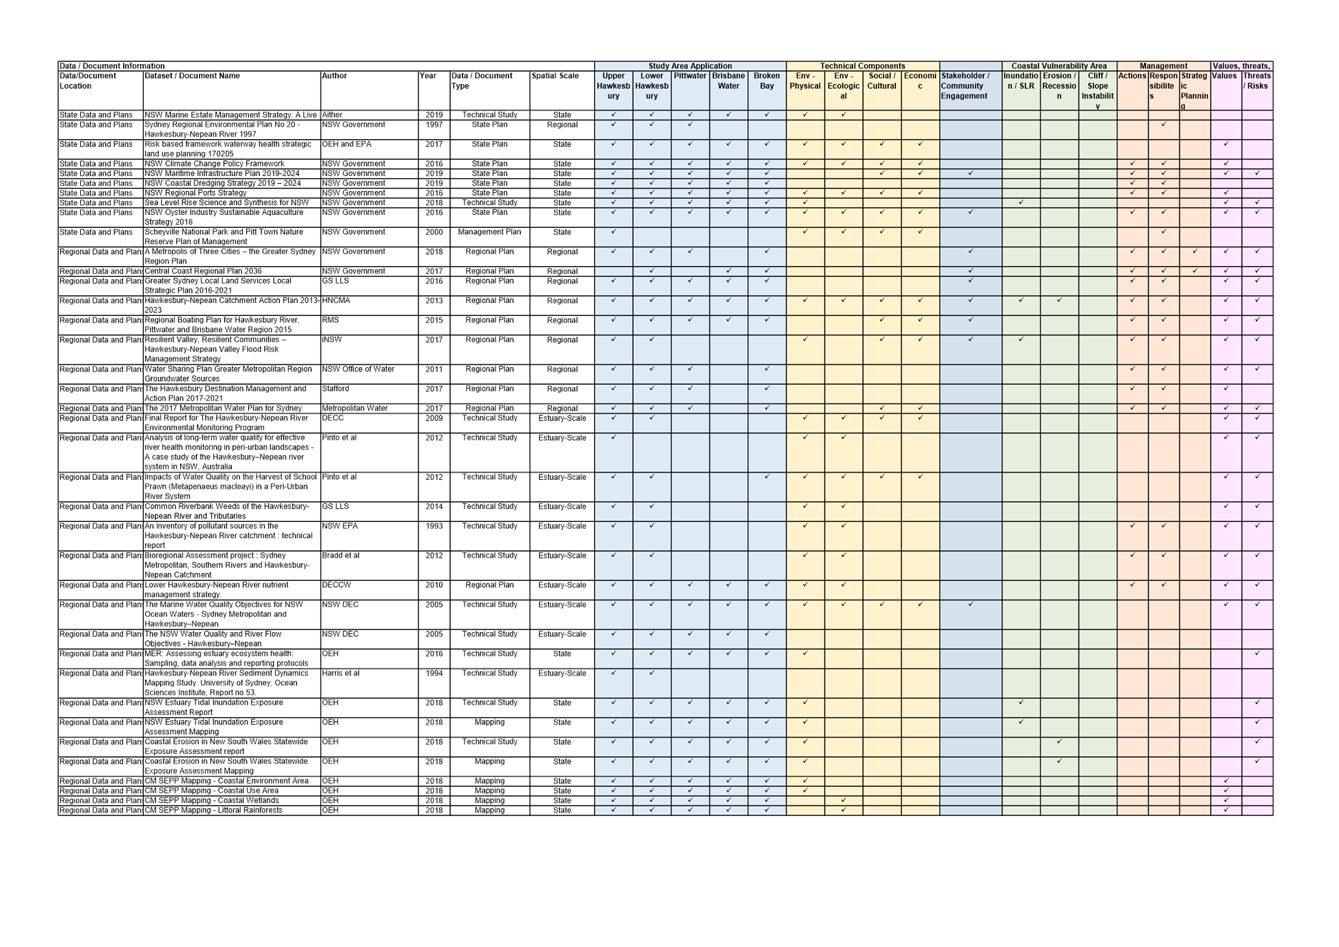Select the author cell 'HNCMA'
This screenshot has height=947, width=1339.
pos(369,305)
